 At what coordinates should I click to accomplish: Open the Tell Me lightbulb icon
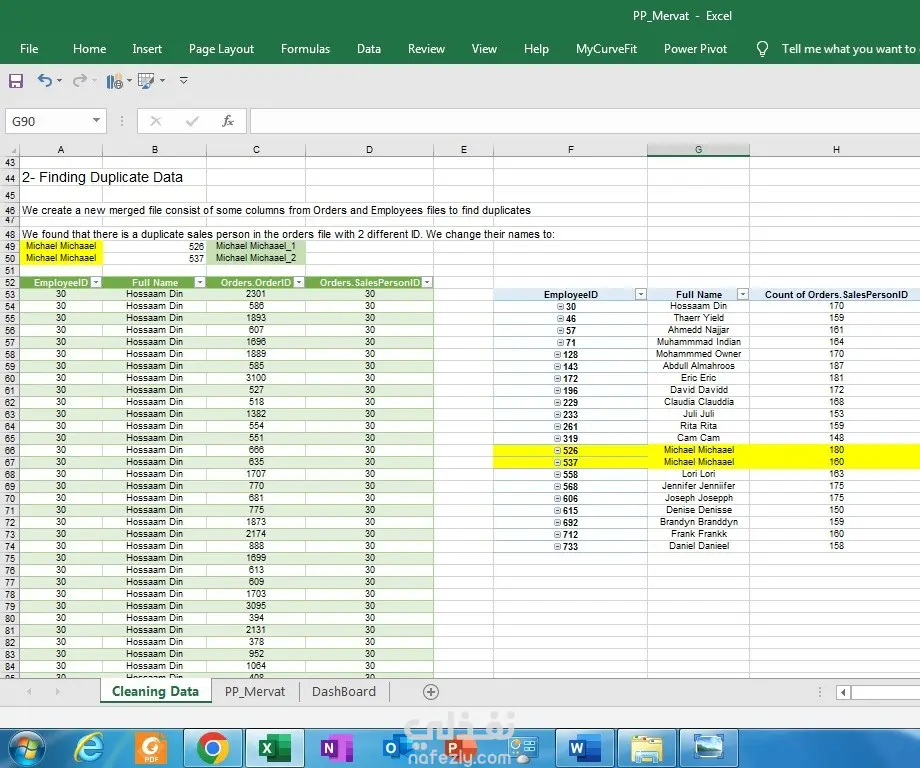[x=763, y=48]
